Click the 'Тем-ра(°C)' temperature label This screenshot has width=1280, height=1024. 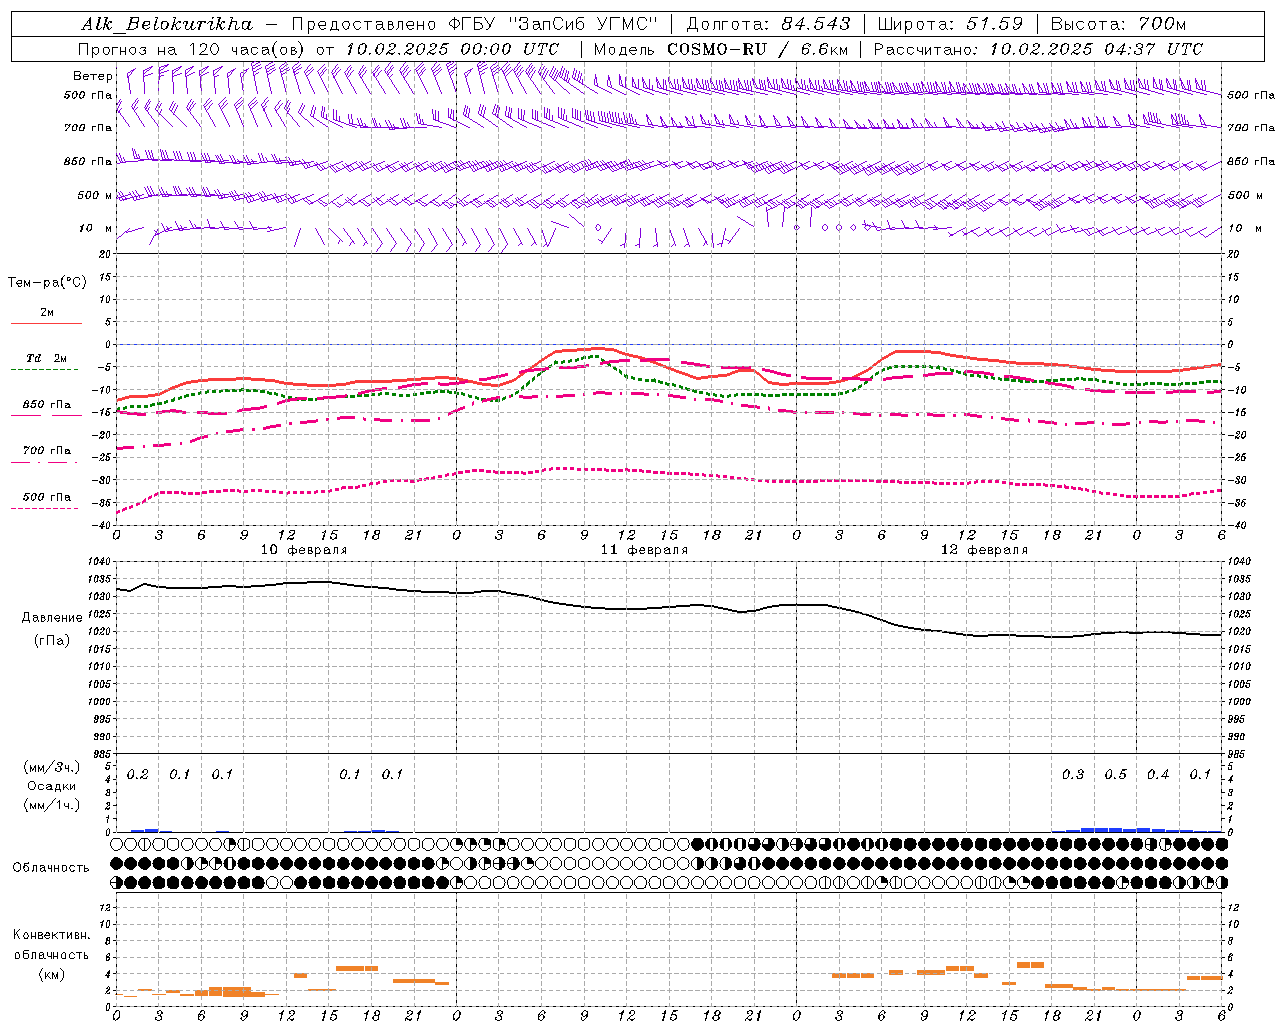(x=47, y=283)
